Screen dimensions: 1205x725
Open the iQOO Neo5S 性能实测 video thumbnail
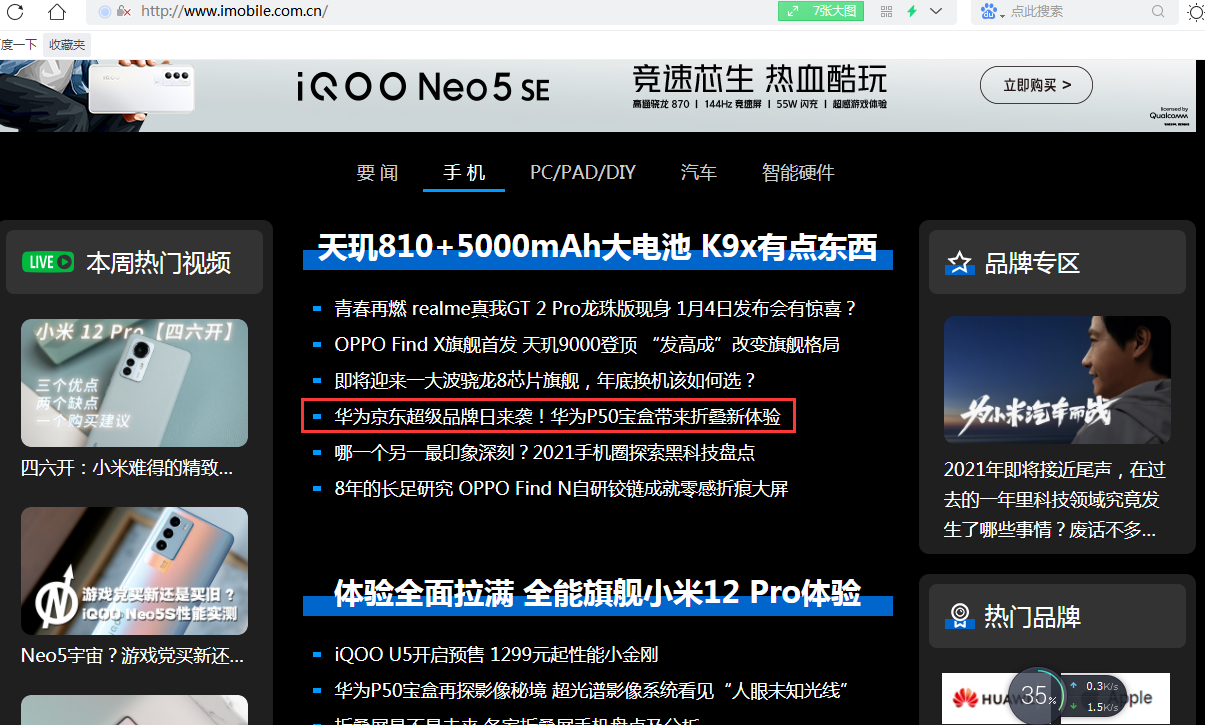tap(134, 571)
